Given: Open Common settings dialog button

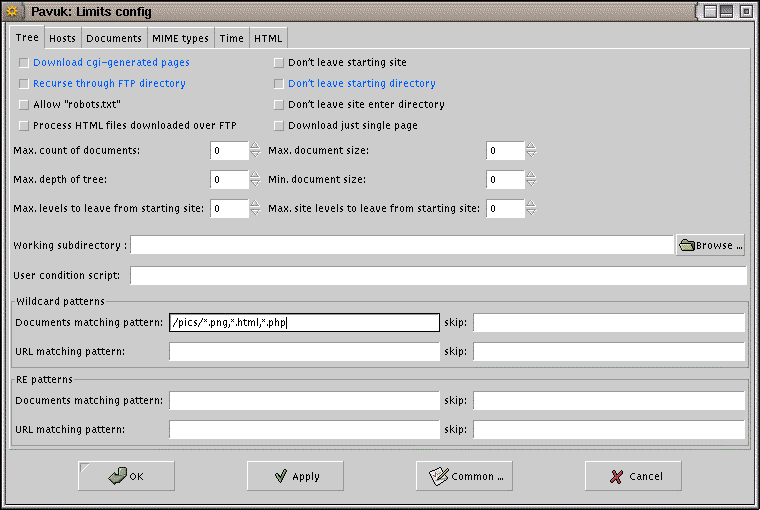Looking at the screenshot, I should (464, 476).
